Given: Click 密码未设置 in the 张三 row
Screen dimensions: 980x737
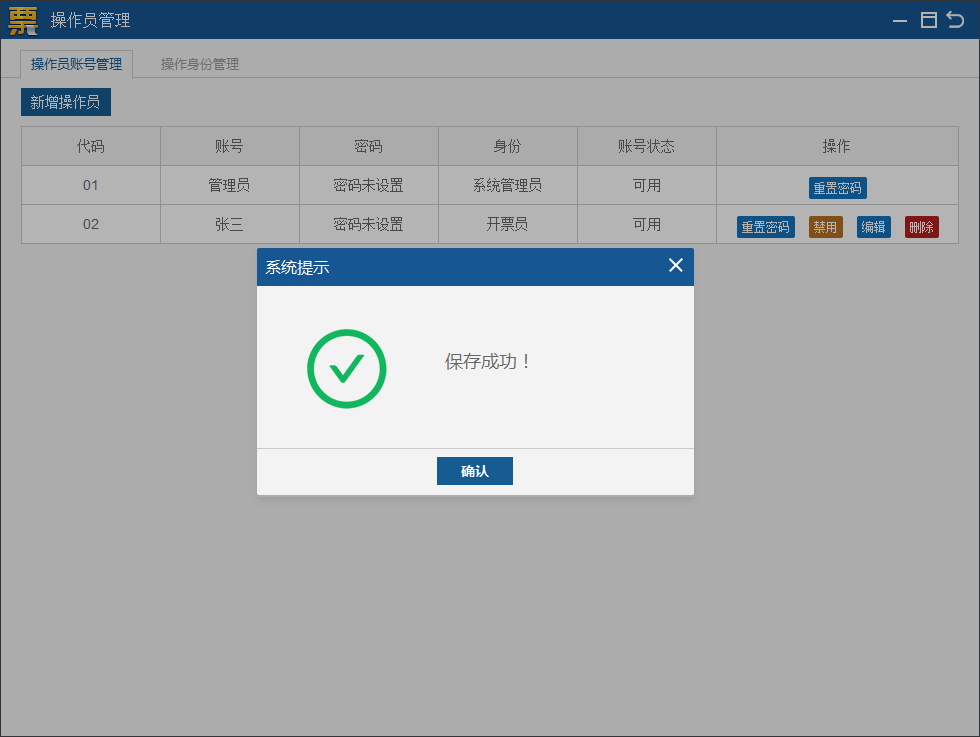Looking at the screenshot, I should coord(369,224).
